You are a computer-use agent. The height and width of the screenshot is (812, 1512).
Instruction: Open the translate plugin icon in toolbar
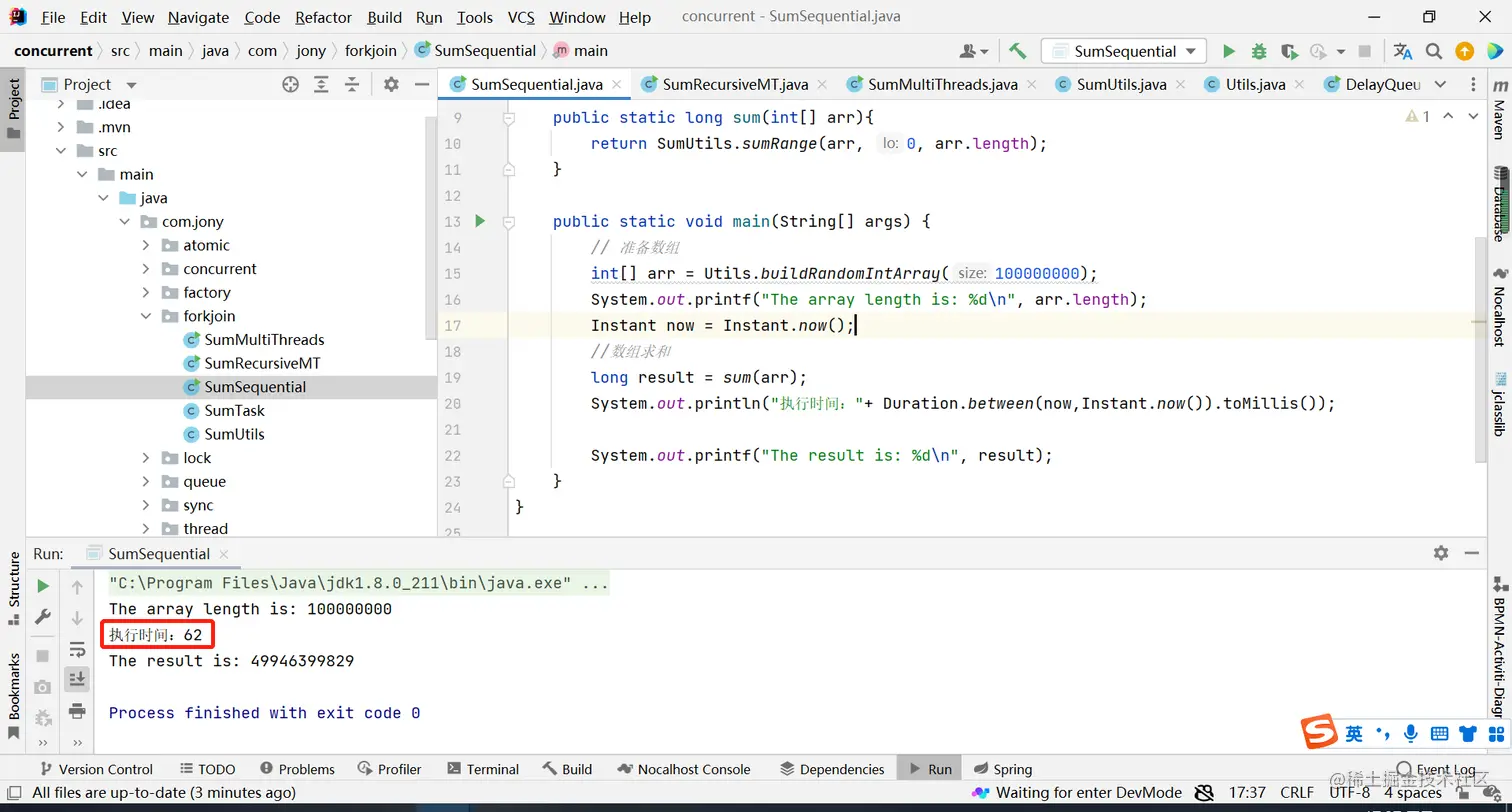(1403, 51)
